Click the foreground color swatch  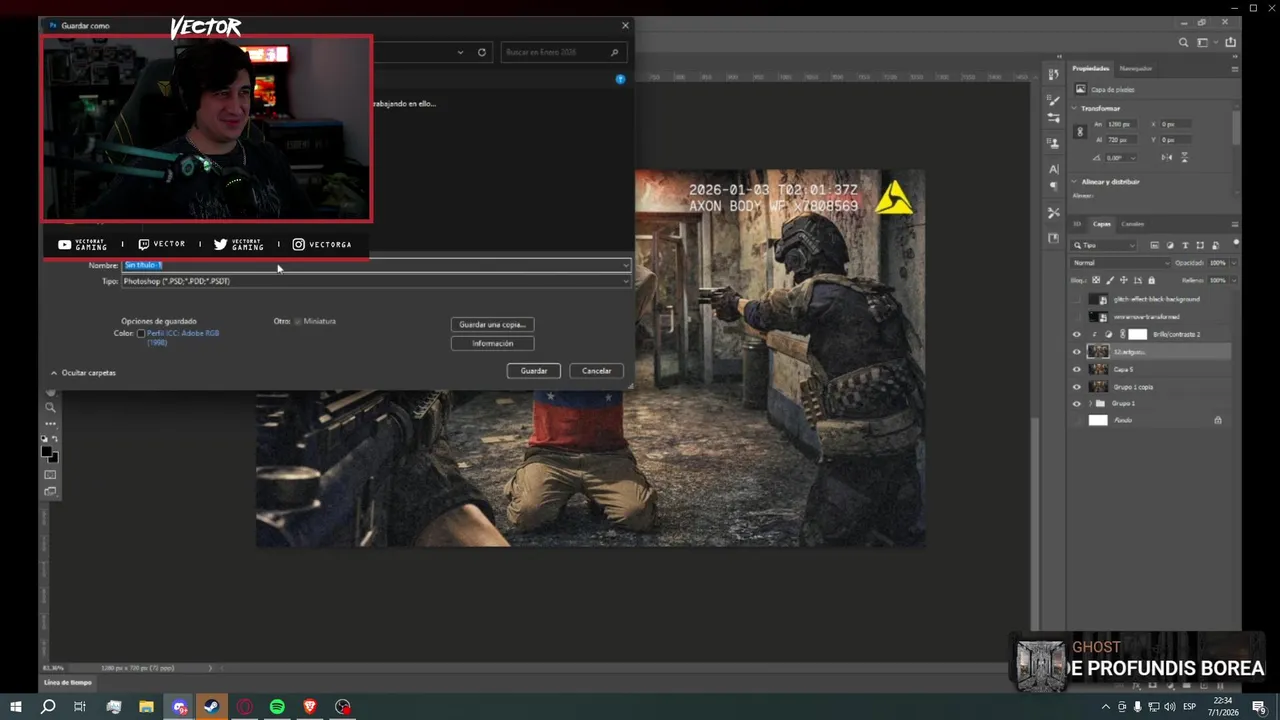coord(47,452)
